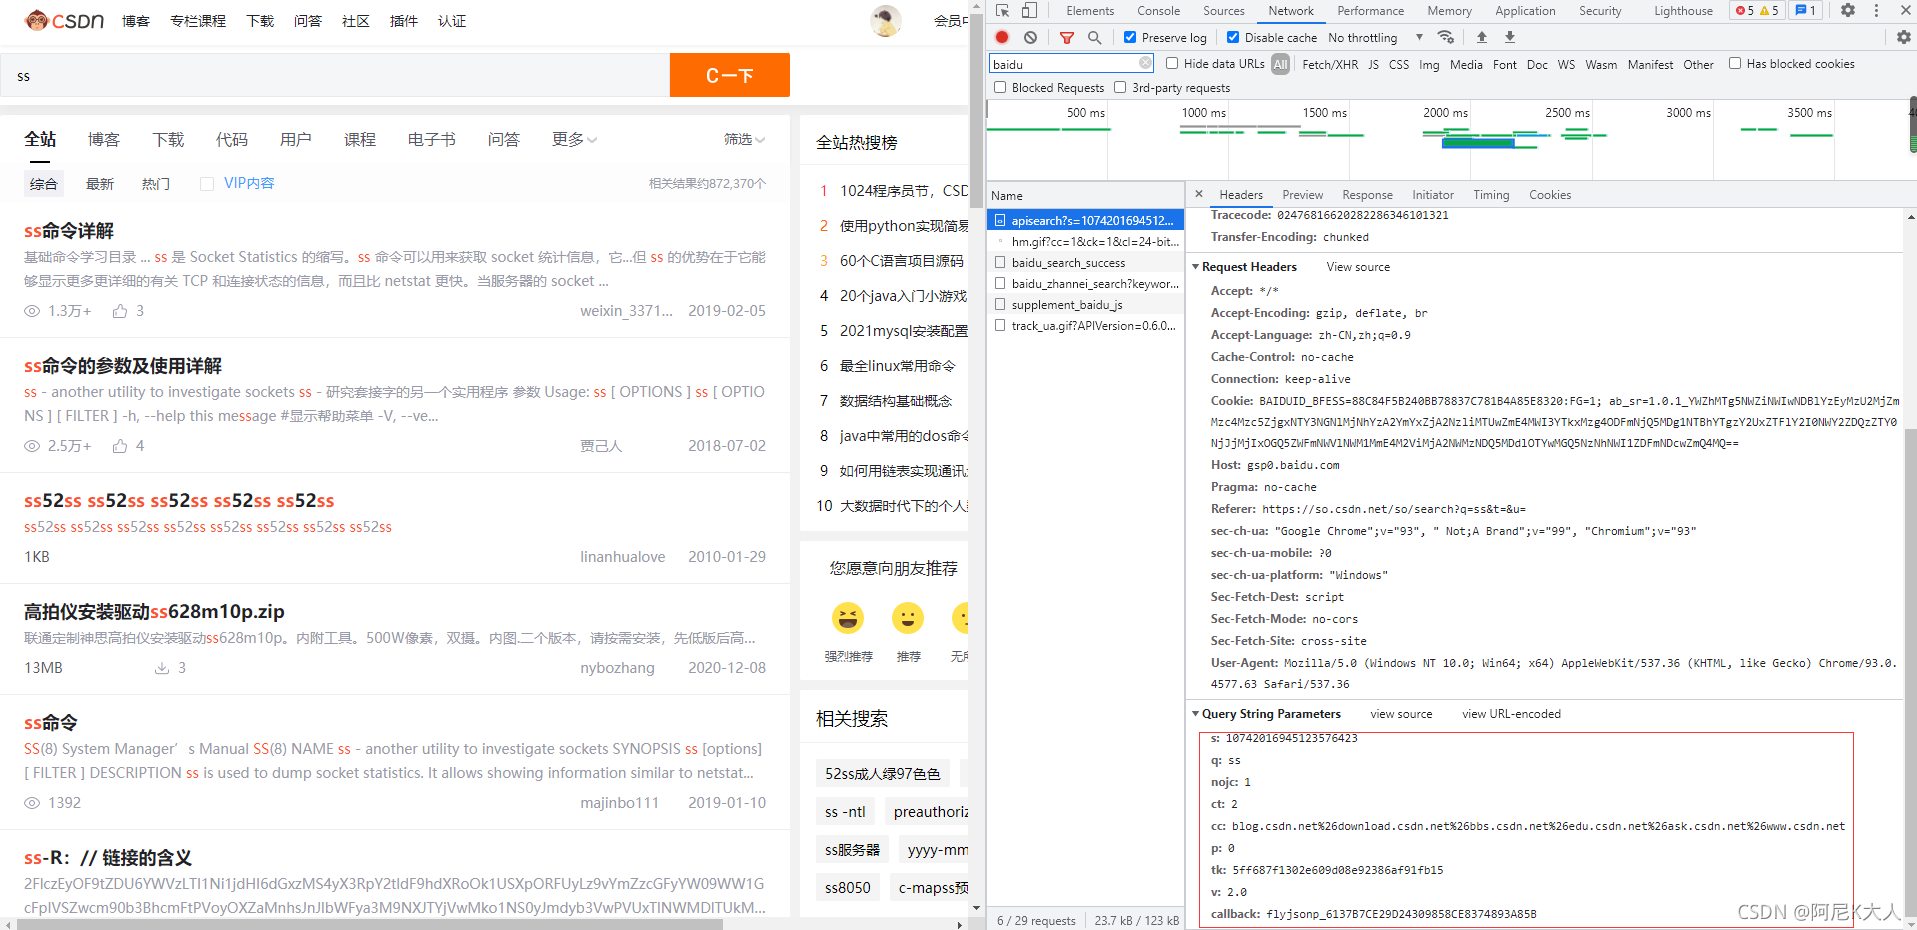Click the CSDN search input field
The height and width of the screenshot is (930, 1917).
point(335,76)
